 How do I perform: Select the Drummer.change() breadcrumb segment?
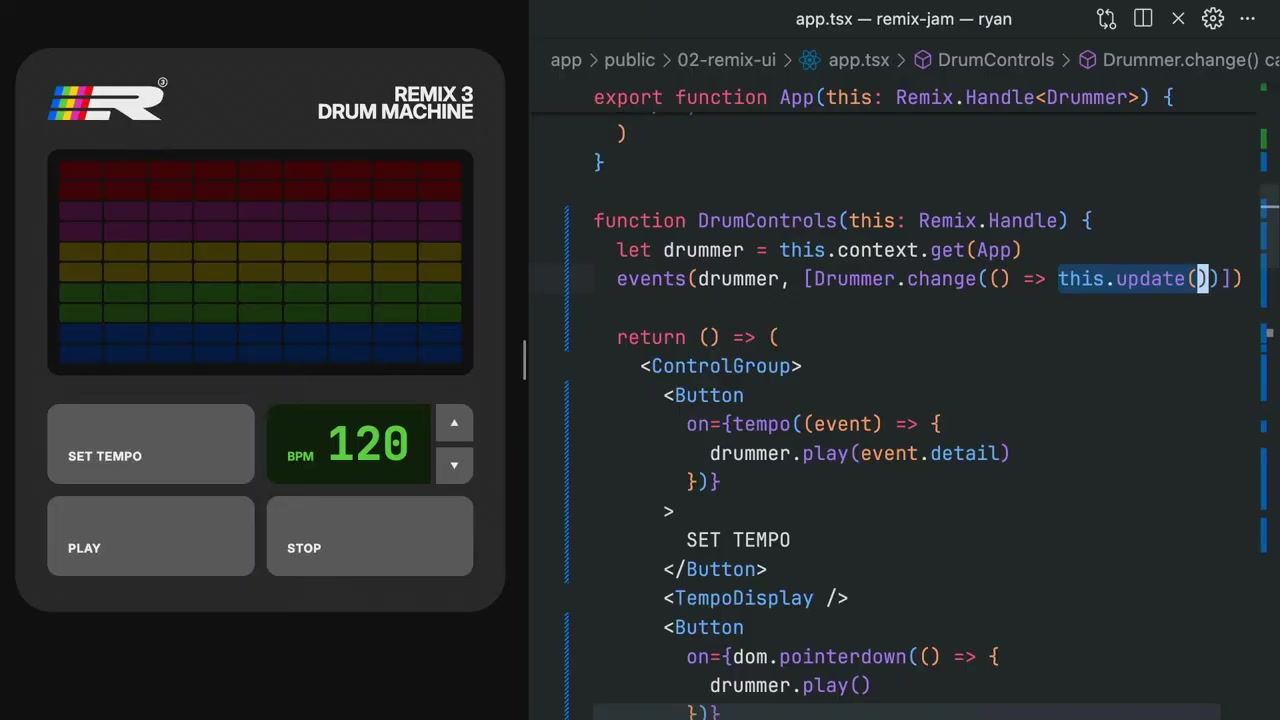point(1181,60)
